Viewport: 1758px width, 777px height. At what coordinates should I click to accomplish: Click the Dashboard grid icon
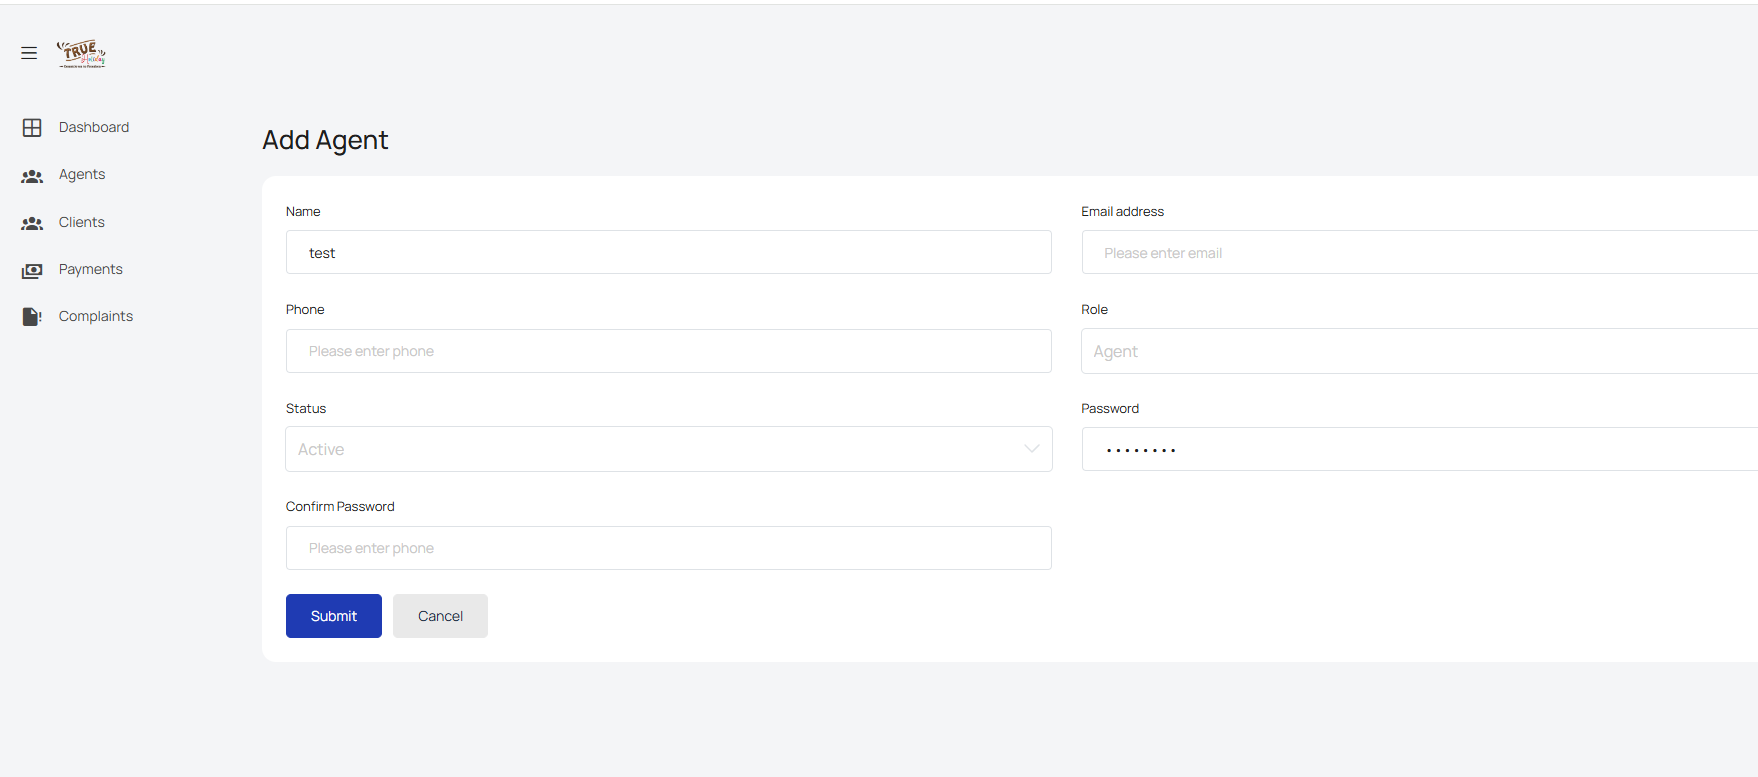click(x=32, y=128)
